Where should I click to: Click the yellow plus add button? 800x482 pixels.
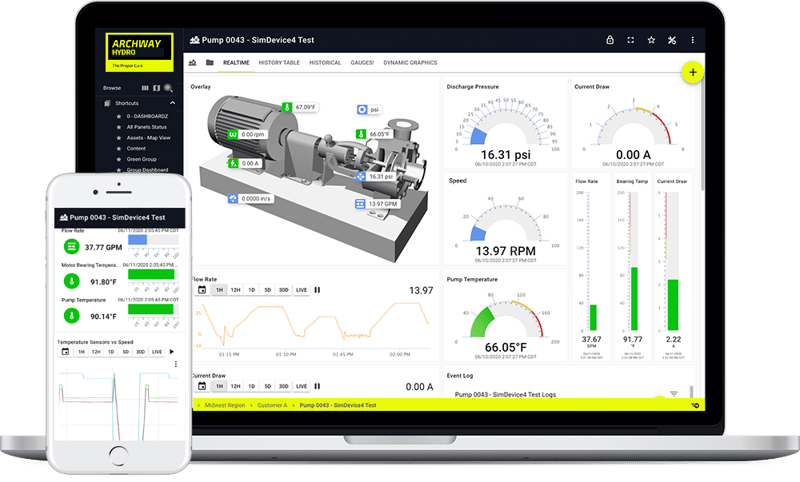pyautogui.click(x=691, y=73)
